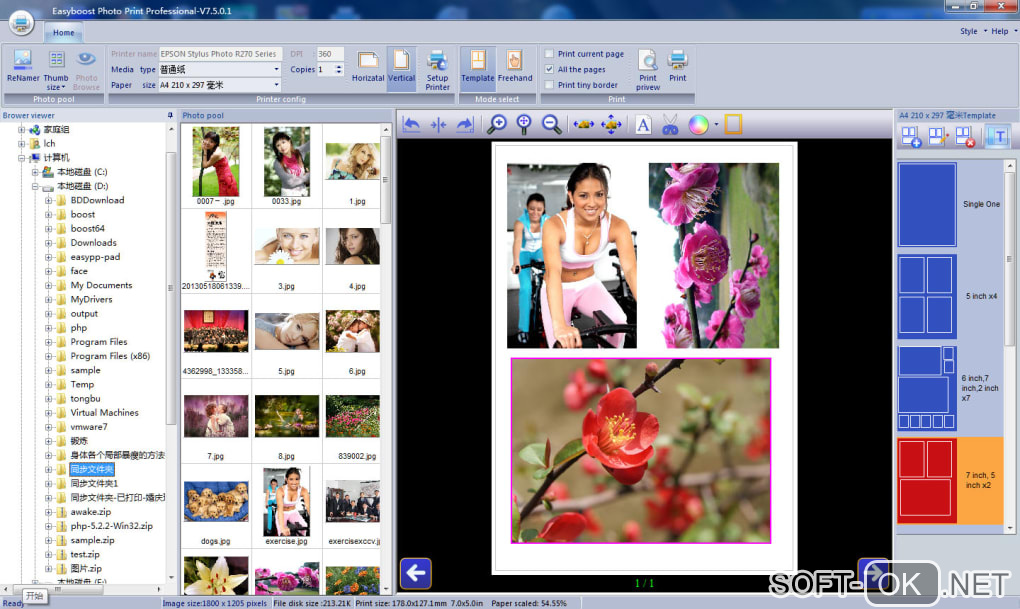Expand the Virtual Machines folder
This screenshot has height=609, width=1020.
(x=49, y=413)
